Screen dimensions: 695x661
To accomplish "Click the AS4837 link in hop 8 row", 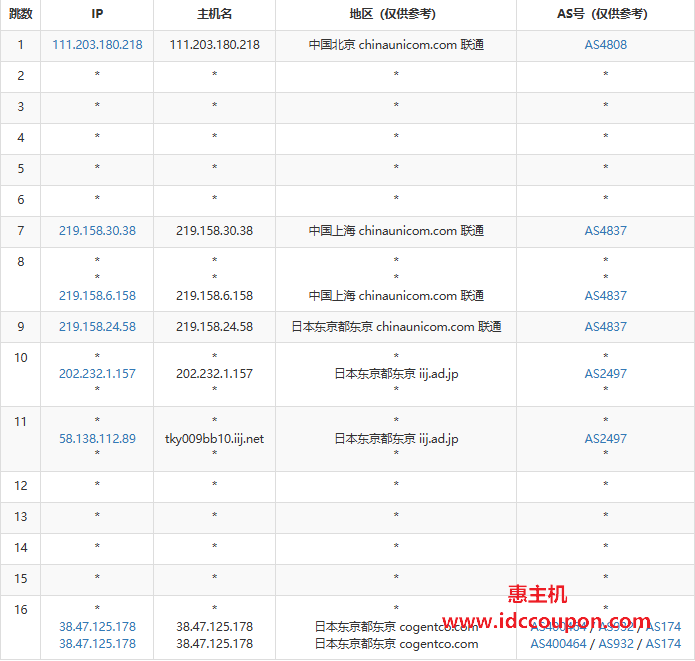I will [605, 296].
